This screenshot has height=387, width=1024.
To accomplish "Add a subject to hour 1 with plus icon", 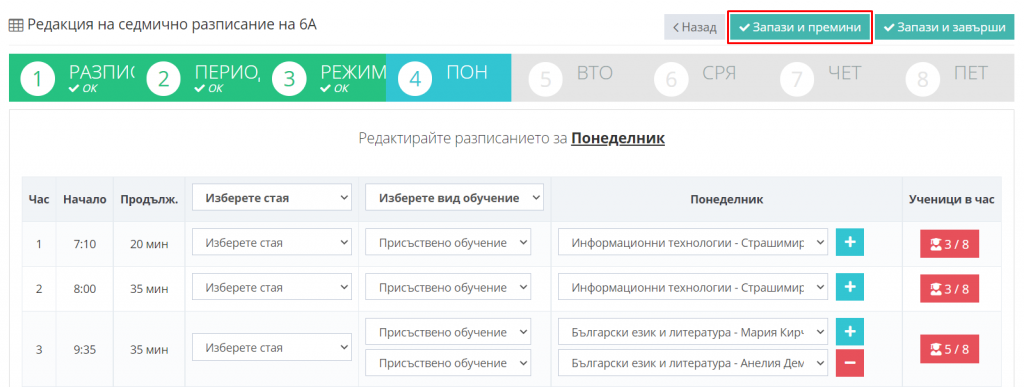I will click(850, 242).
